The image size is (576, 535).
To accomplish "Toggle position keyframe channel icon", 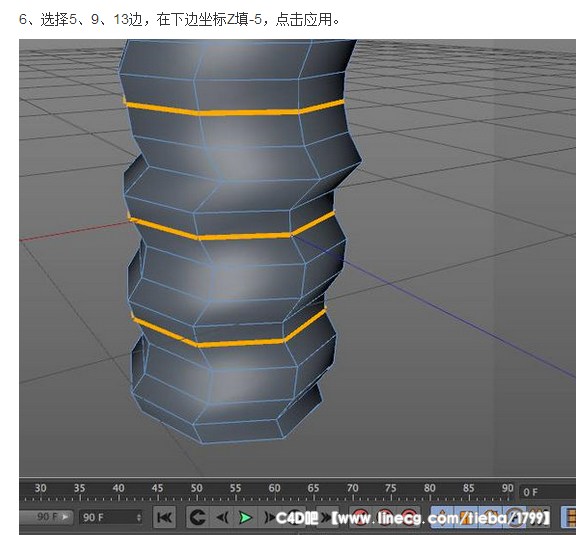I will pos(442,517).
